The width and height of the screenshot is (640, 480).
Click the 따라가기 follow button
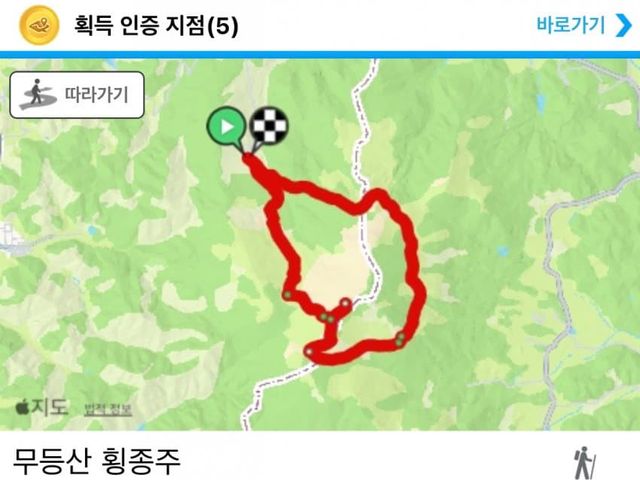point(77,95)
